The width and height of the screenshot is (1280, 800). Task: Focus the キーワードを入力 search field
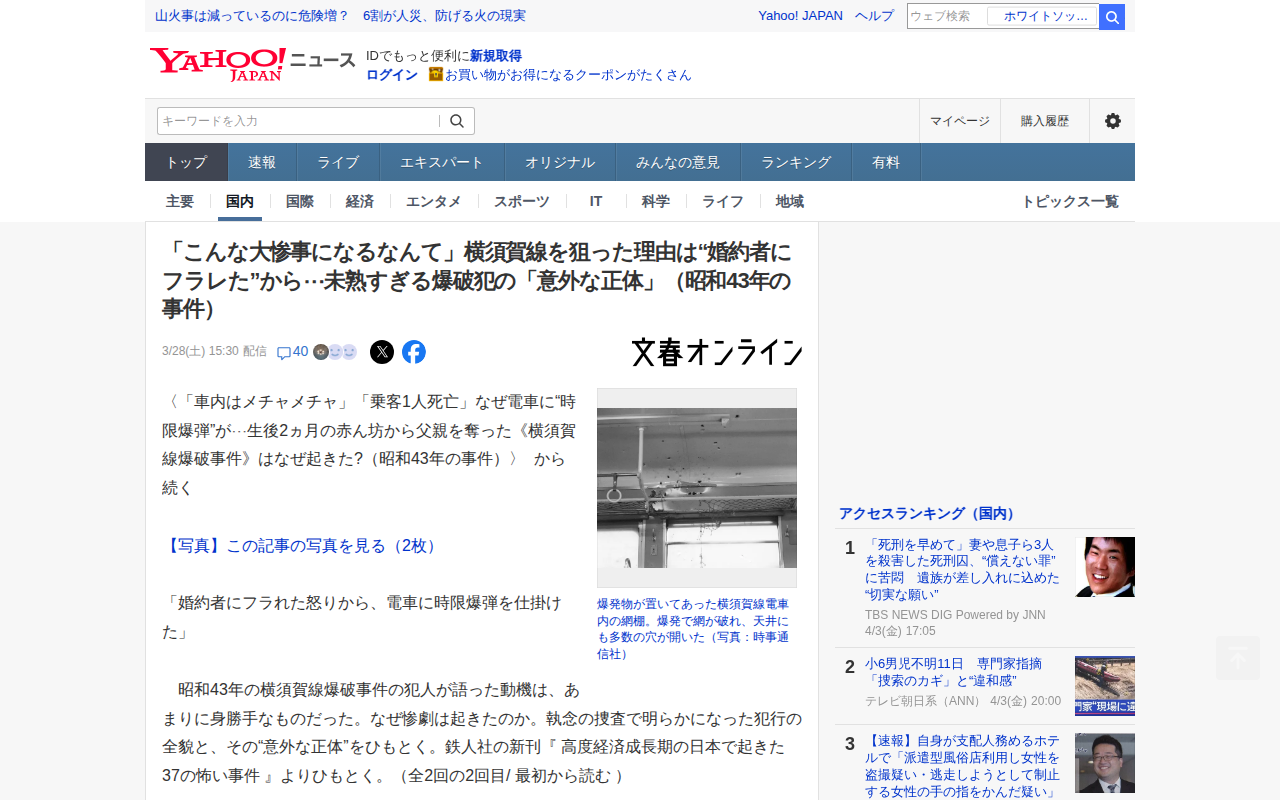(298, 121)
